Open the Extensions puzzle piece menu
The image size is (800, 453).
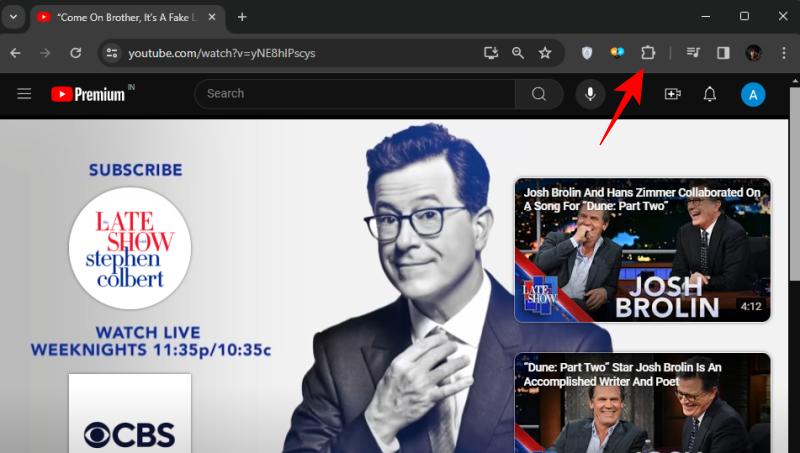click(x=647, y=53)
